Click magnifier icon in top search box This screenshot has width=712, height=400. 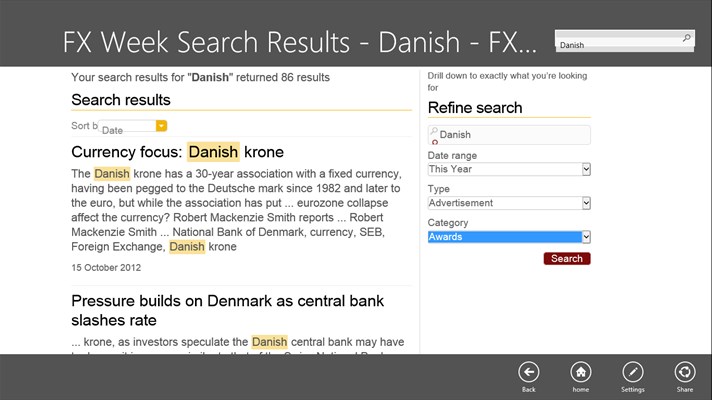tap(686, 38)
